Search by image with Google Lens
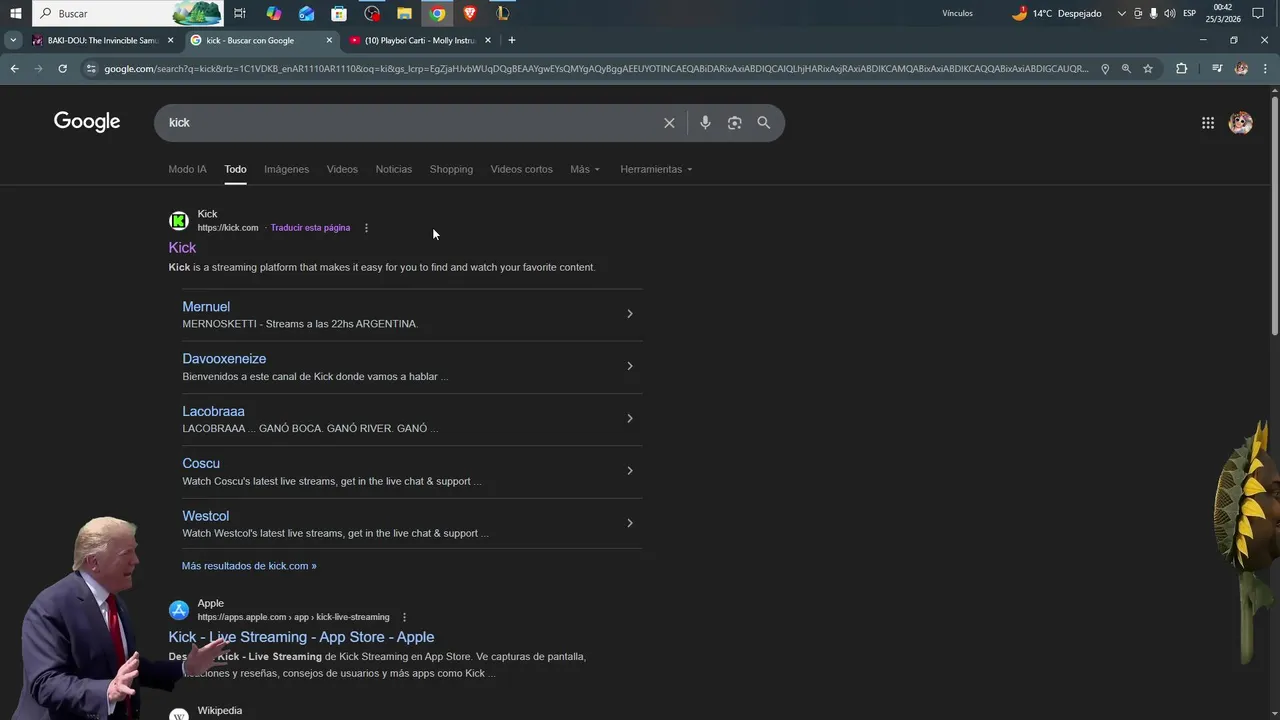The height and width of the screenshot is (720, 1280). pyautogui.click(x=735, y=123)
